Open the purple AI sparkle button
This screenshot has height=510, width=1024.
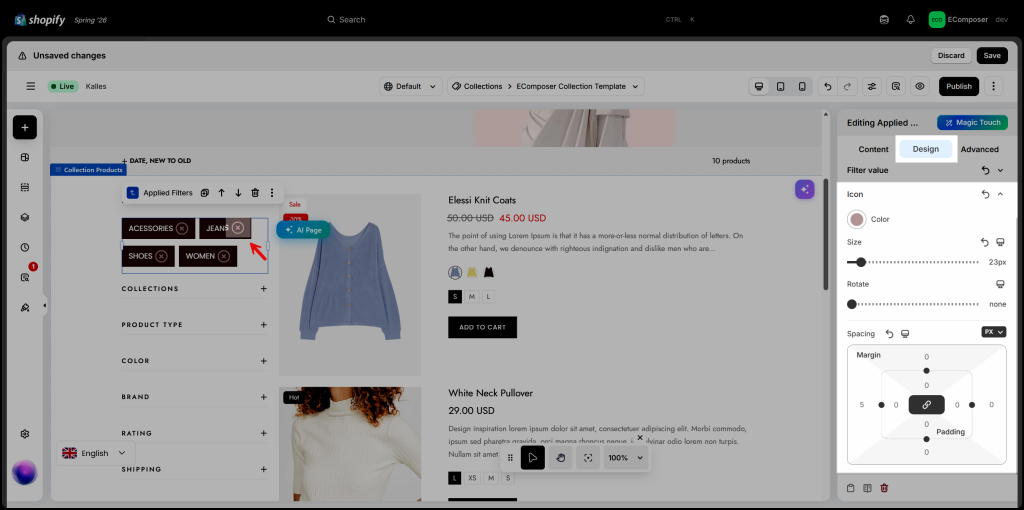pos(805,189)
